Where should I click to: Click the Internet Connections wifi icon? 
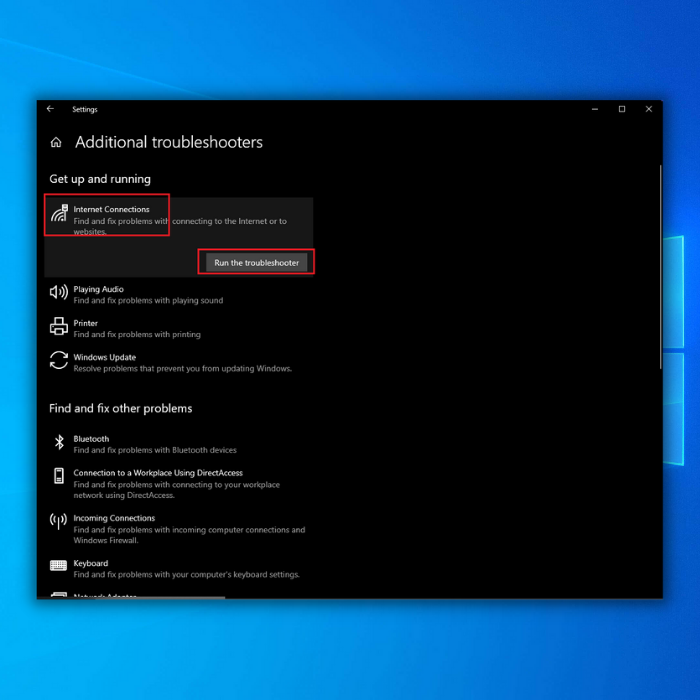click(x=59, y=213)
